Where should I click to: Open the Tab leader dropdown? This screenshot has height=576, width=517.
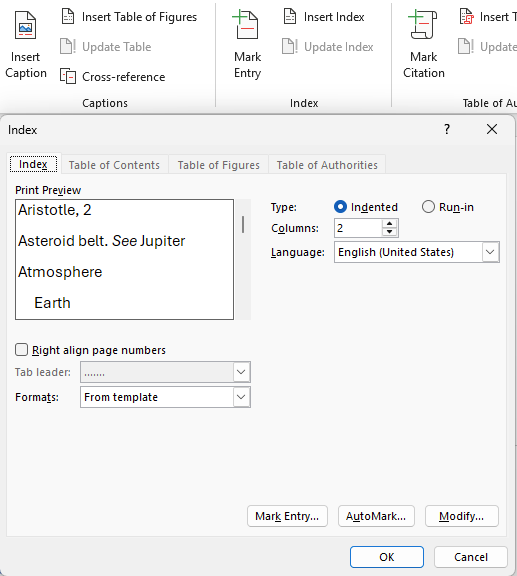click(x=241, y=372)
